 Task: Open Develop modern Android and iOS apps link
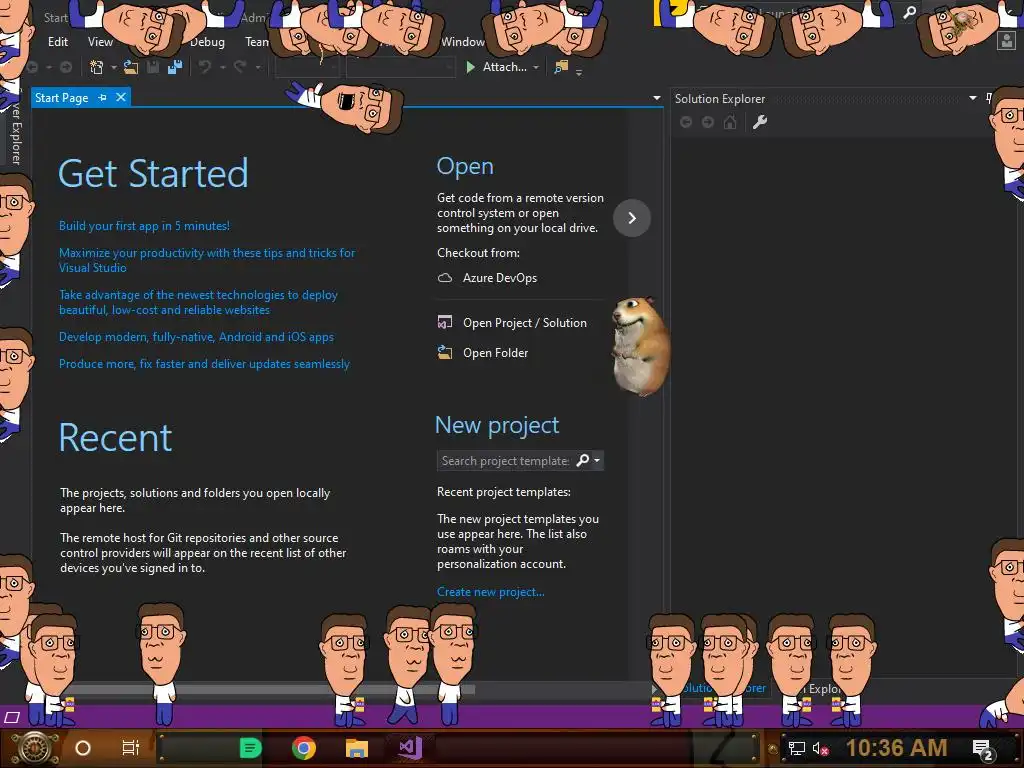pos(196,337)
